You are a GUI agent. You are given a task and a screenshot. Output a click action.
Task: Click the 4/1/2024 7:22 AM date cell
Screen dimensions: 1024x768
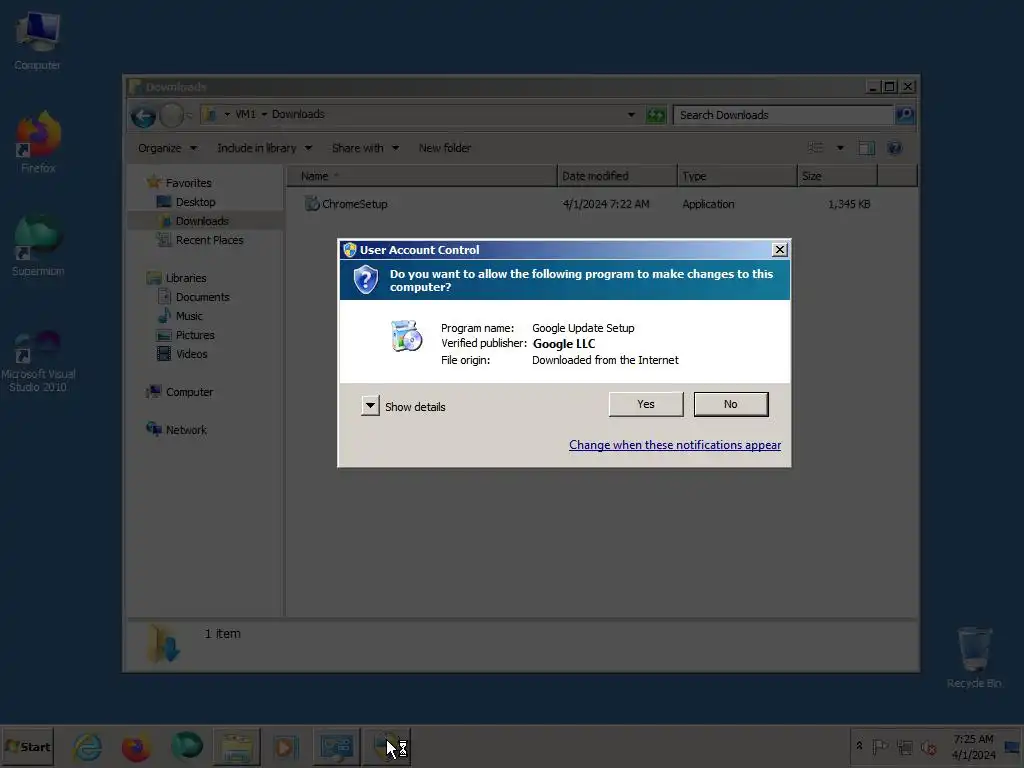pyautogui.click(x=606, y=204)
